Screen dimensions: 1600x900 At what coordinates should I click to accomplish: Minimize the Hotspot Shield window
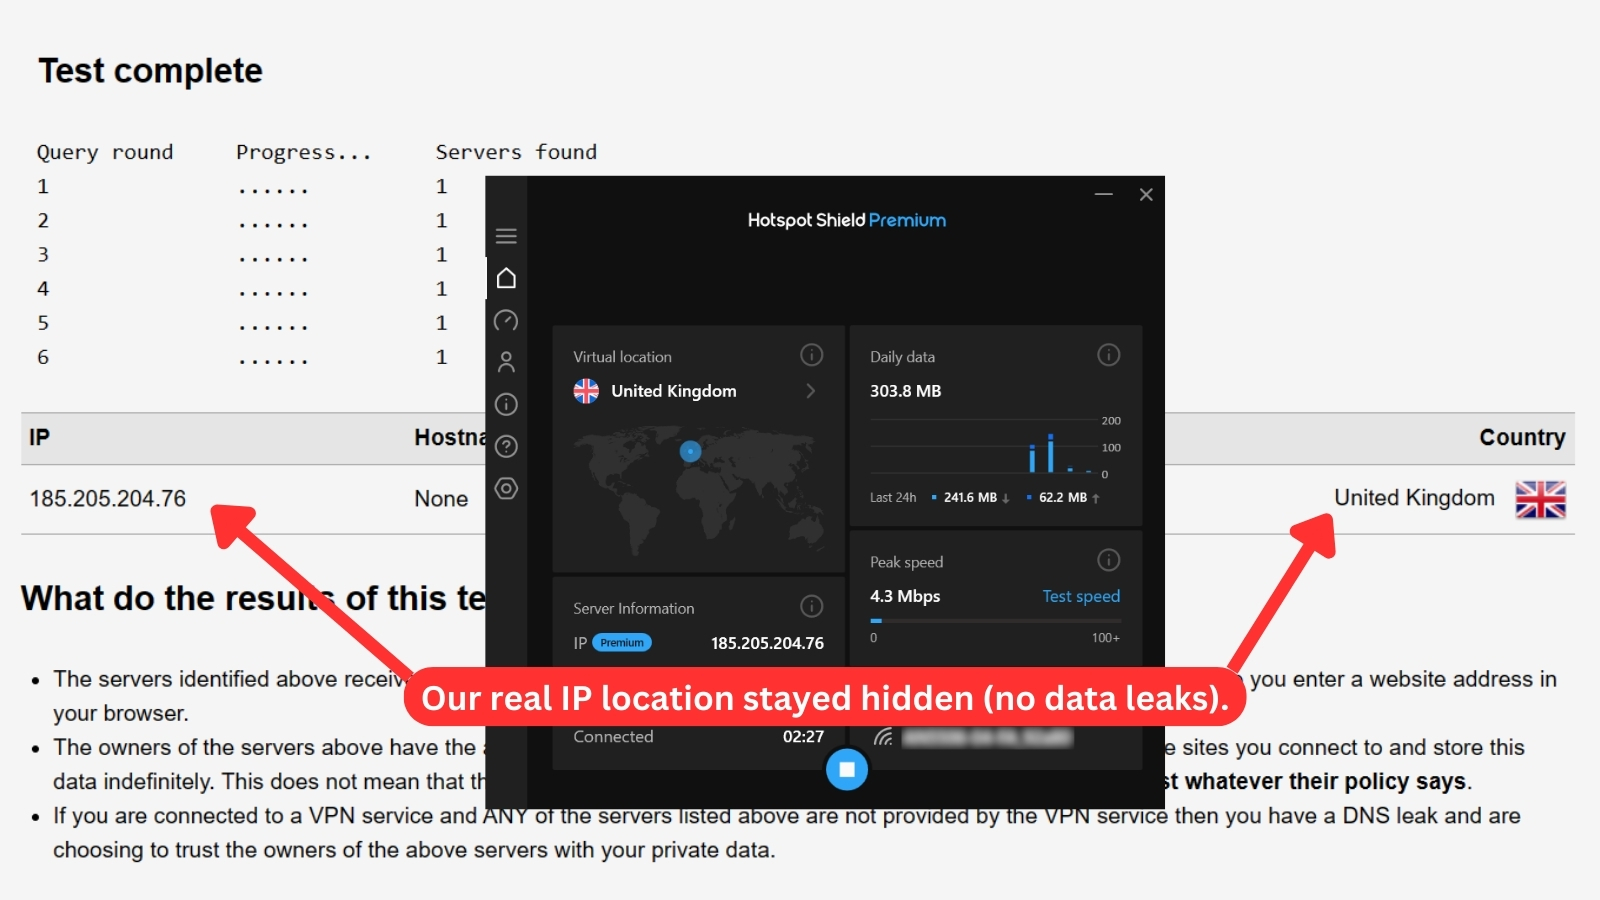[x=1104, y=194]
